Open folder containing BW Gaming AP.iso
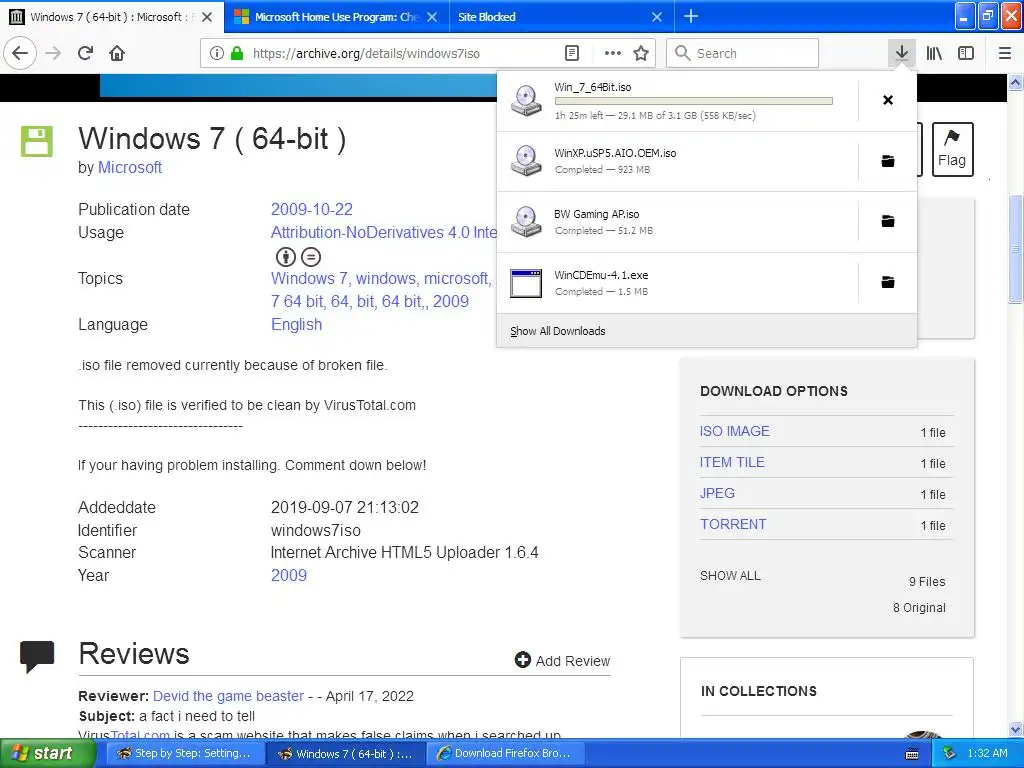Viewport: 1024px width, 768px height. (x=888, y=221)
